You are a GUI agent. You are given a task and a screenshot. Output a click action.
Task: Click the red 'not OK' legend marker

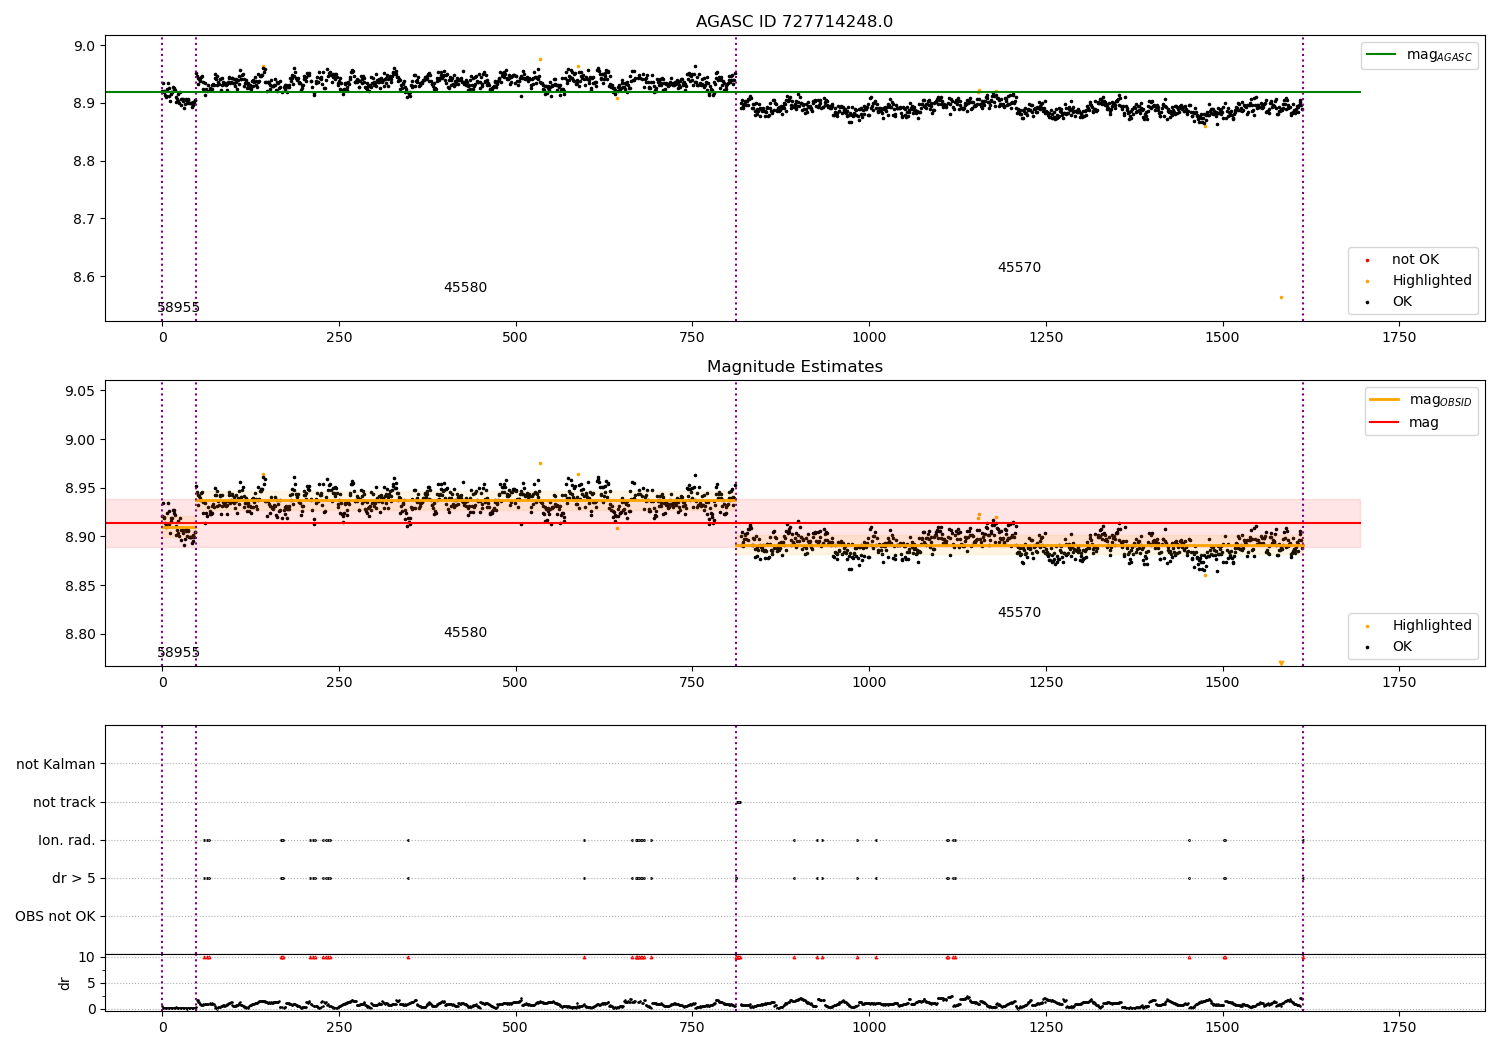(x=1367, y=260)
